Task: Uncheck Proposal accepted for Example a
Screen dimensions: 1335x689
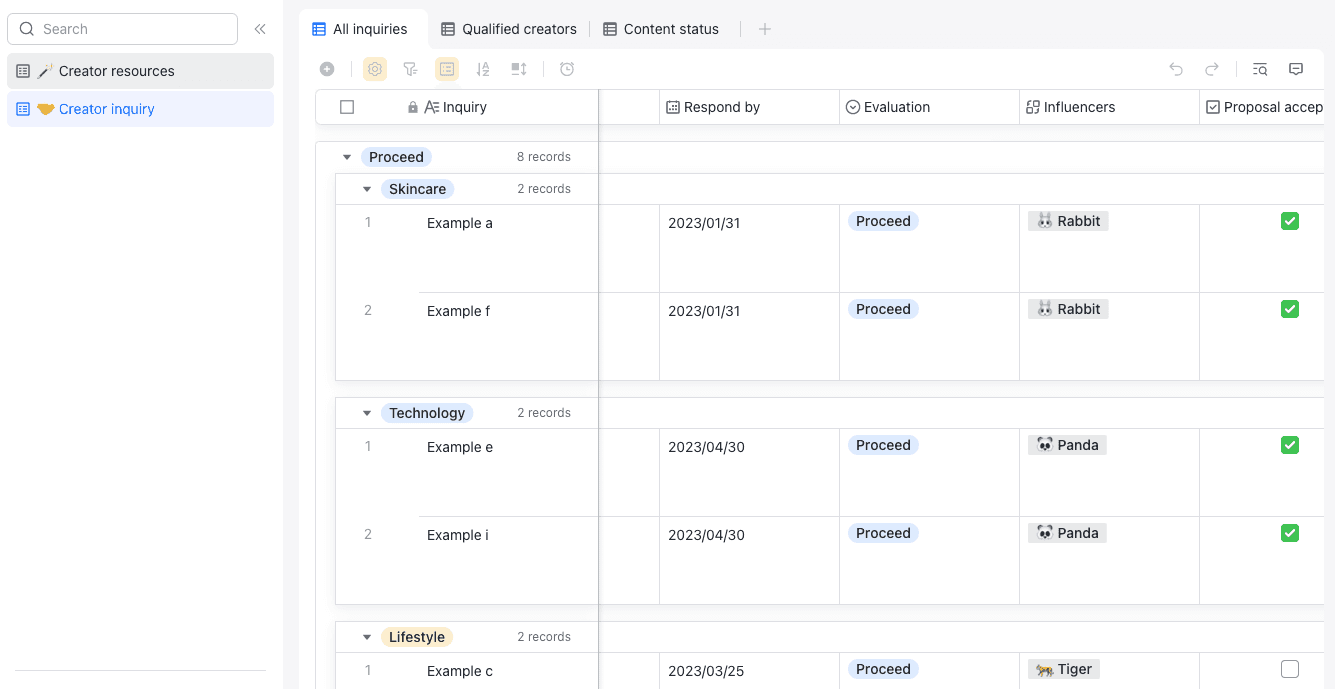Action: [1290, 221]
